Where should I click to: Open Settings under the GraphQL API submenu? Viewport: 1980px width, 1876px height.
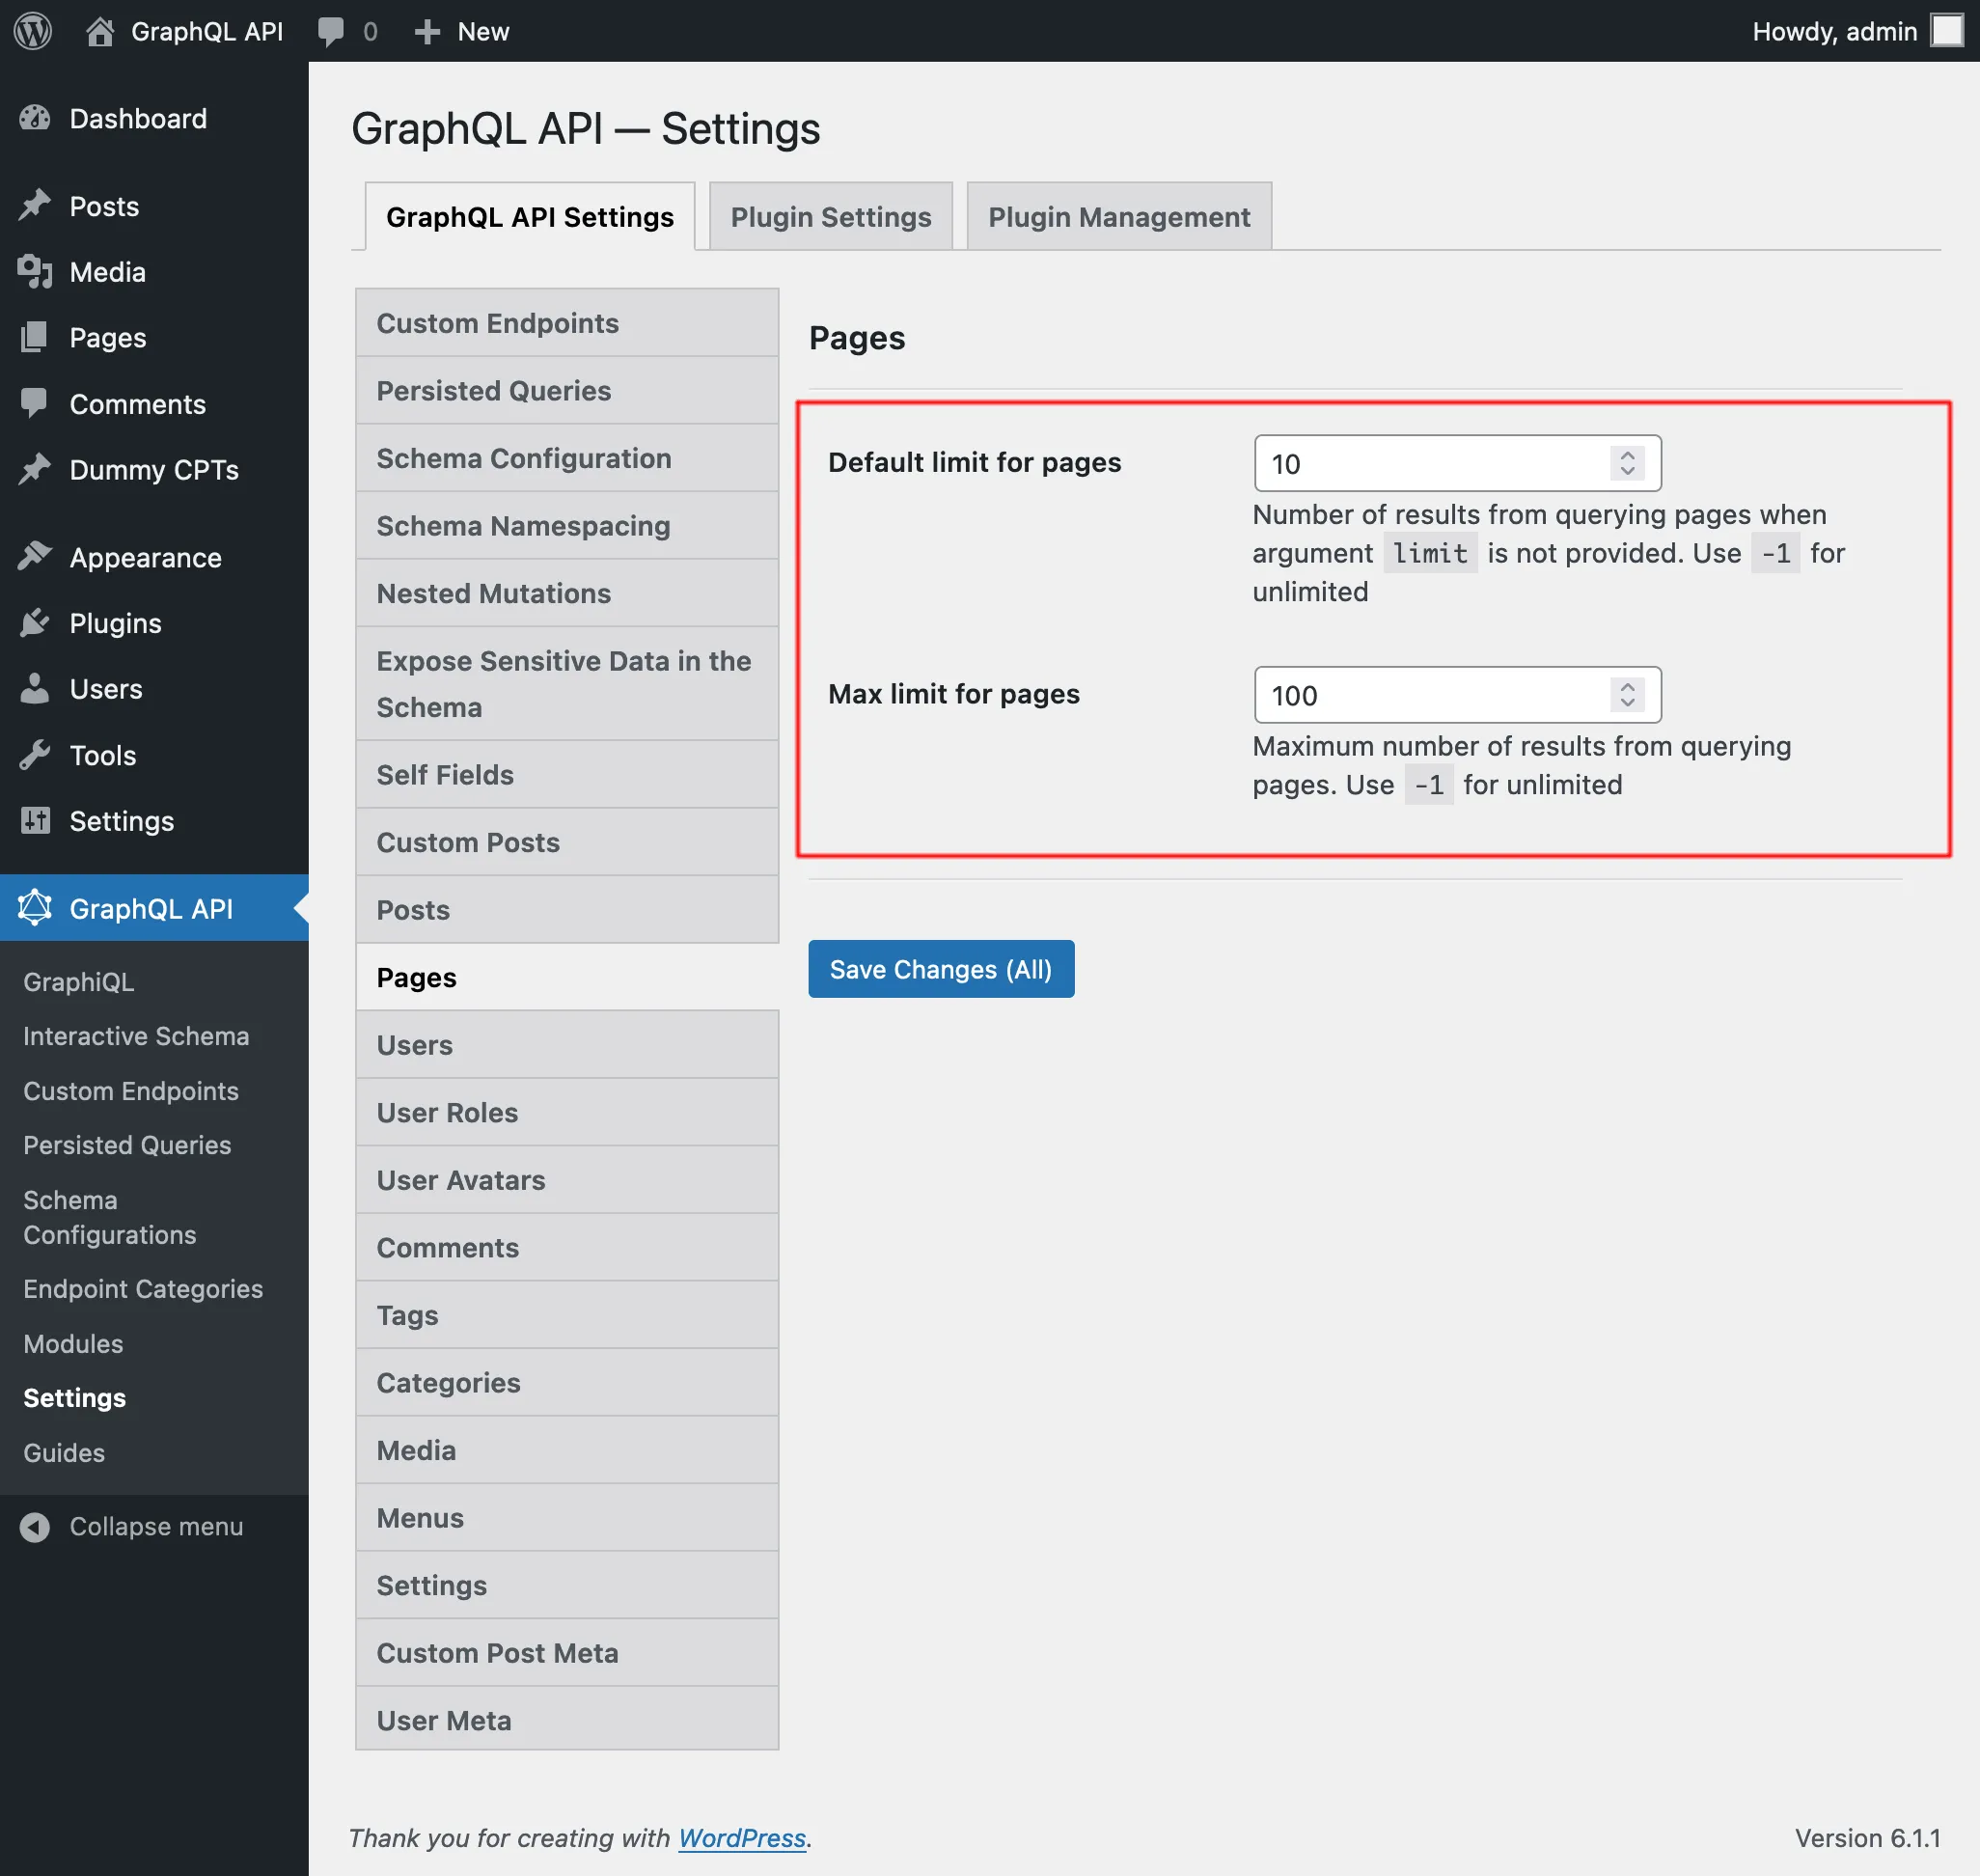(75, 1398)
